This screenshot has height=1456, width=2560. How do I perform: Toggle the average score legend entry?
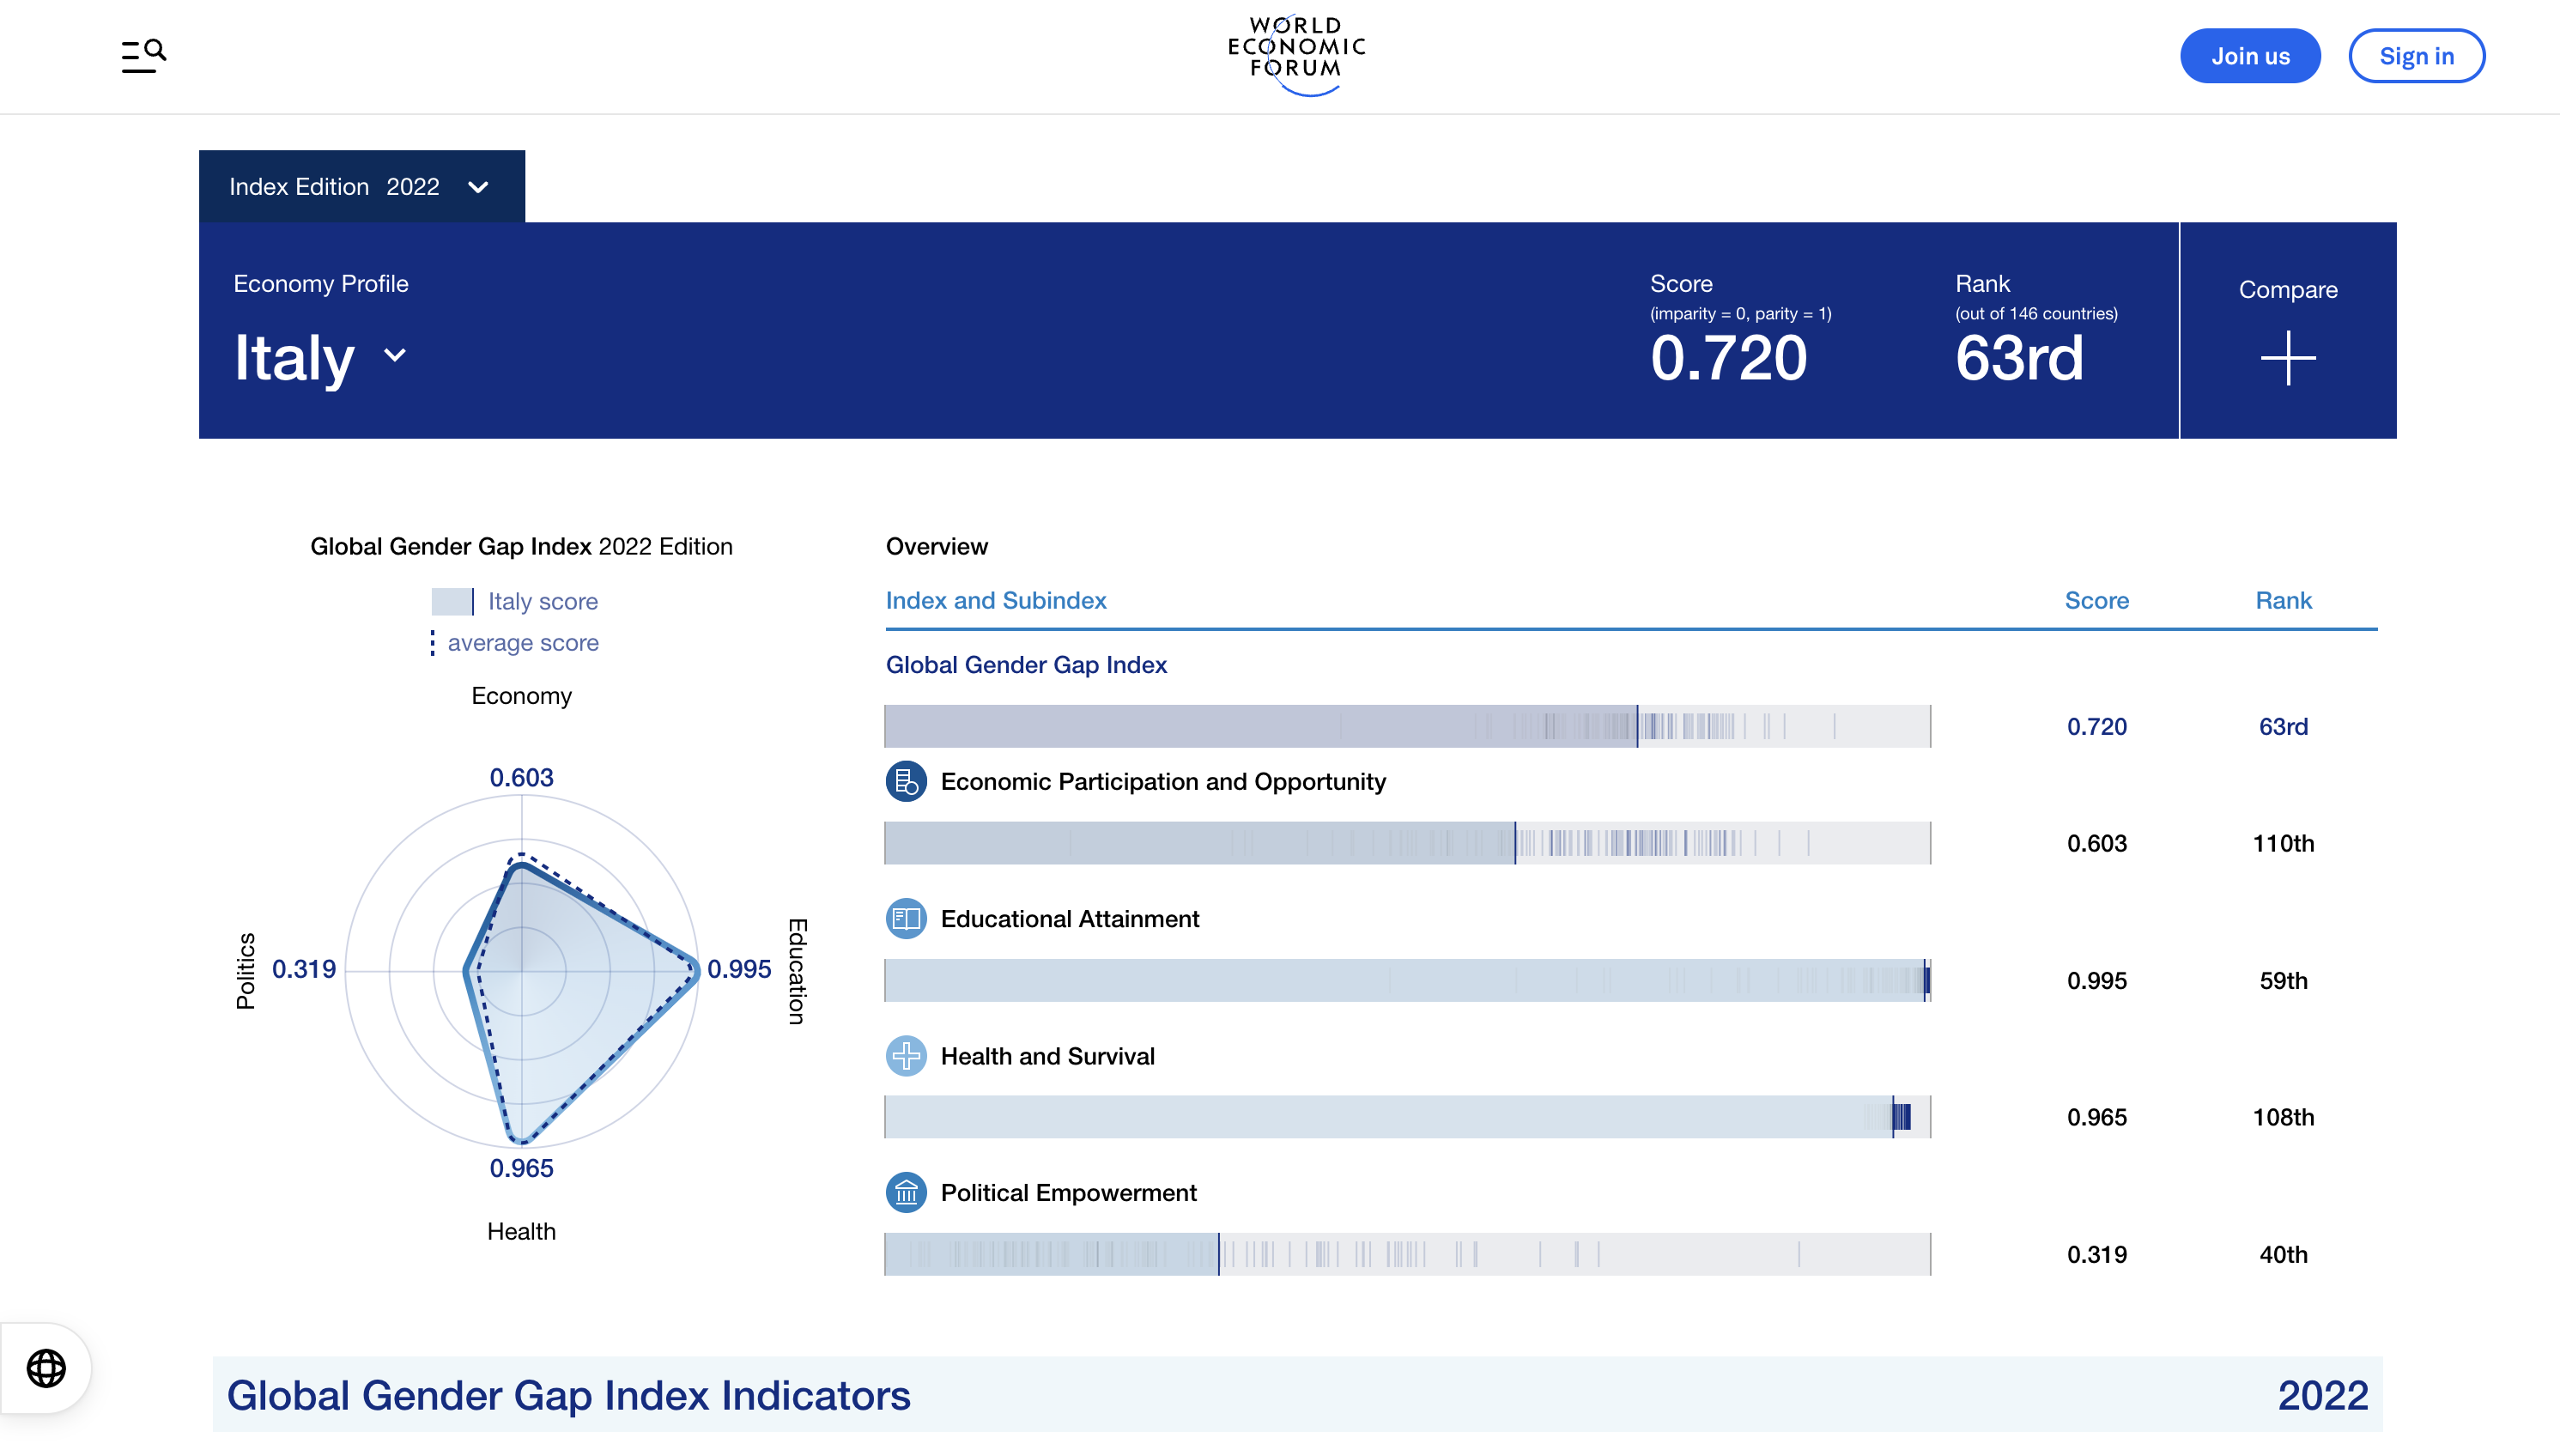[515, 643]
